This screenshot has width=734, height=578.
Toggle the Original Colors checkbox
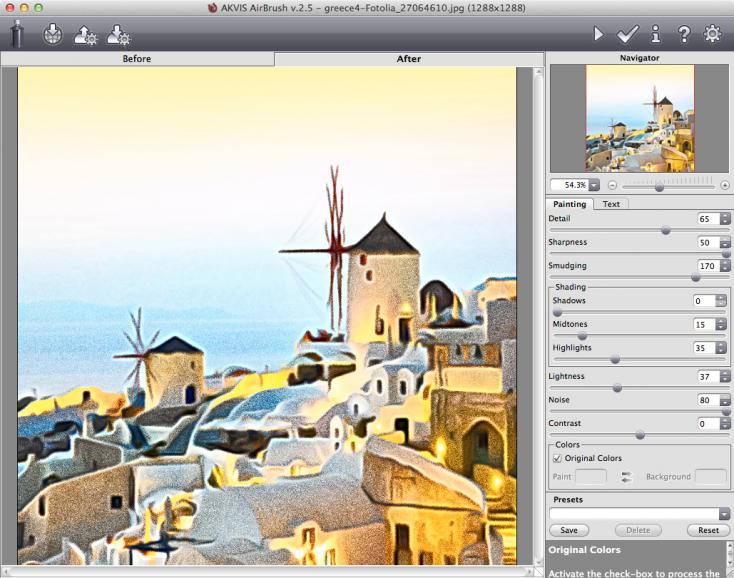tap(557, 458)
